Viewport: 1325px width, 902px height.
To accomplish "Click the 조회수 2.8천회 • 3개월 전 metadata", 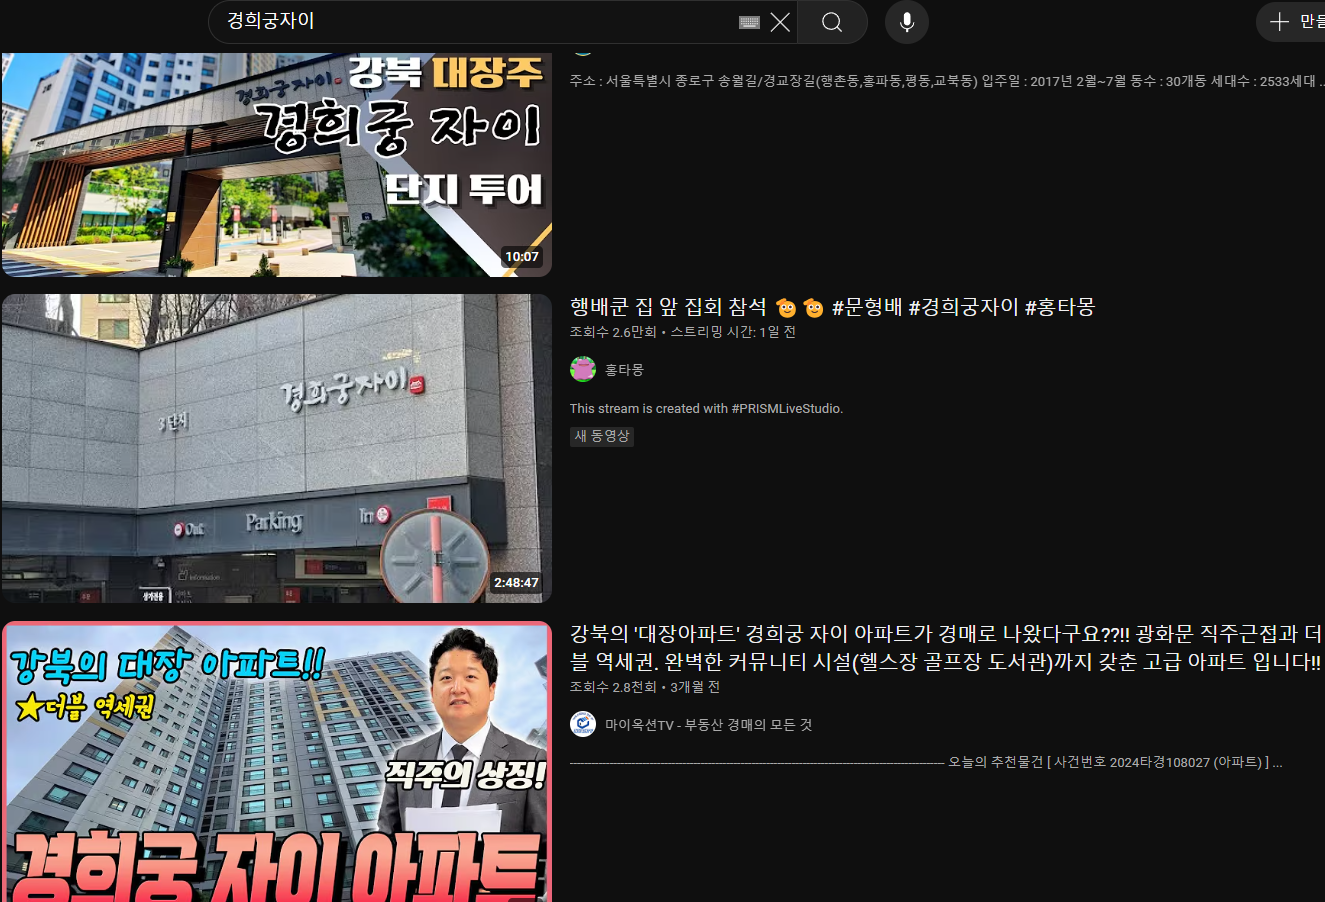I will coord(645,687).
